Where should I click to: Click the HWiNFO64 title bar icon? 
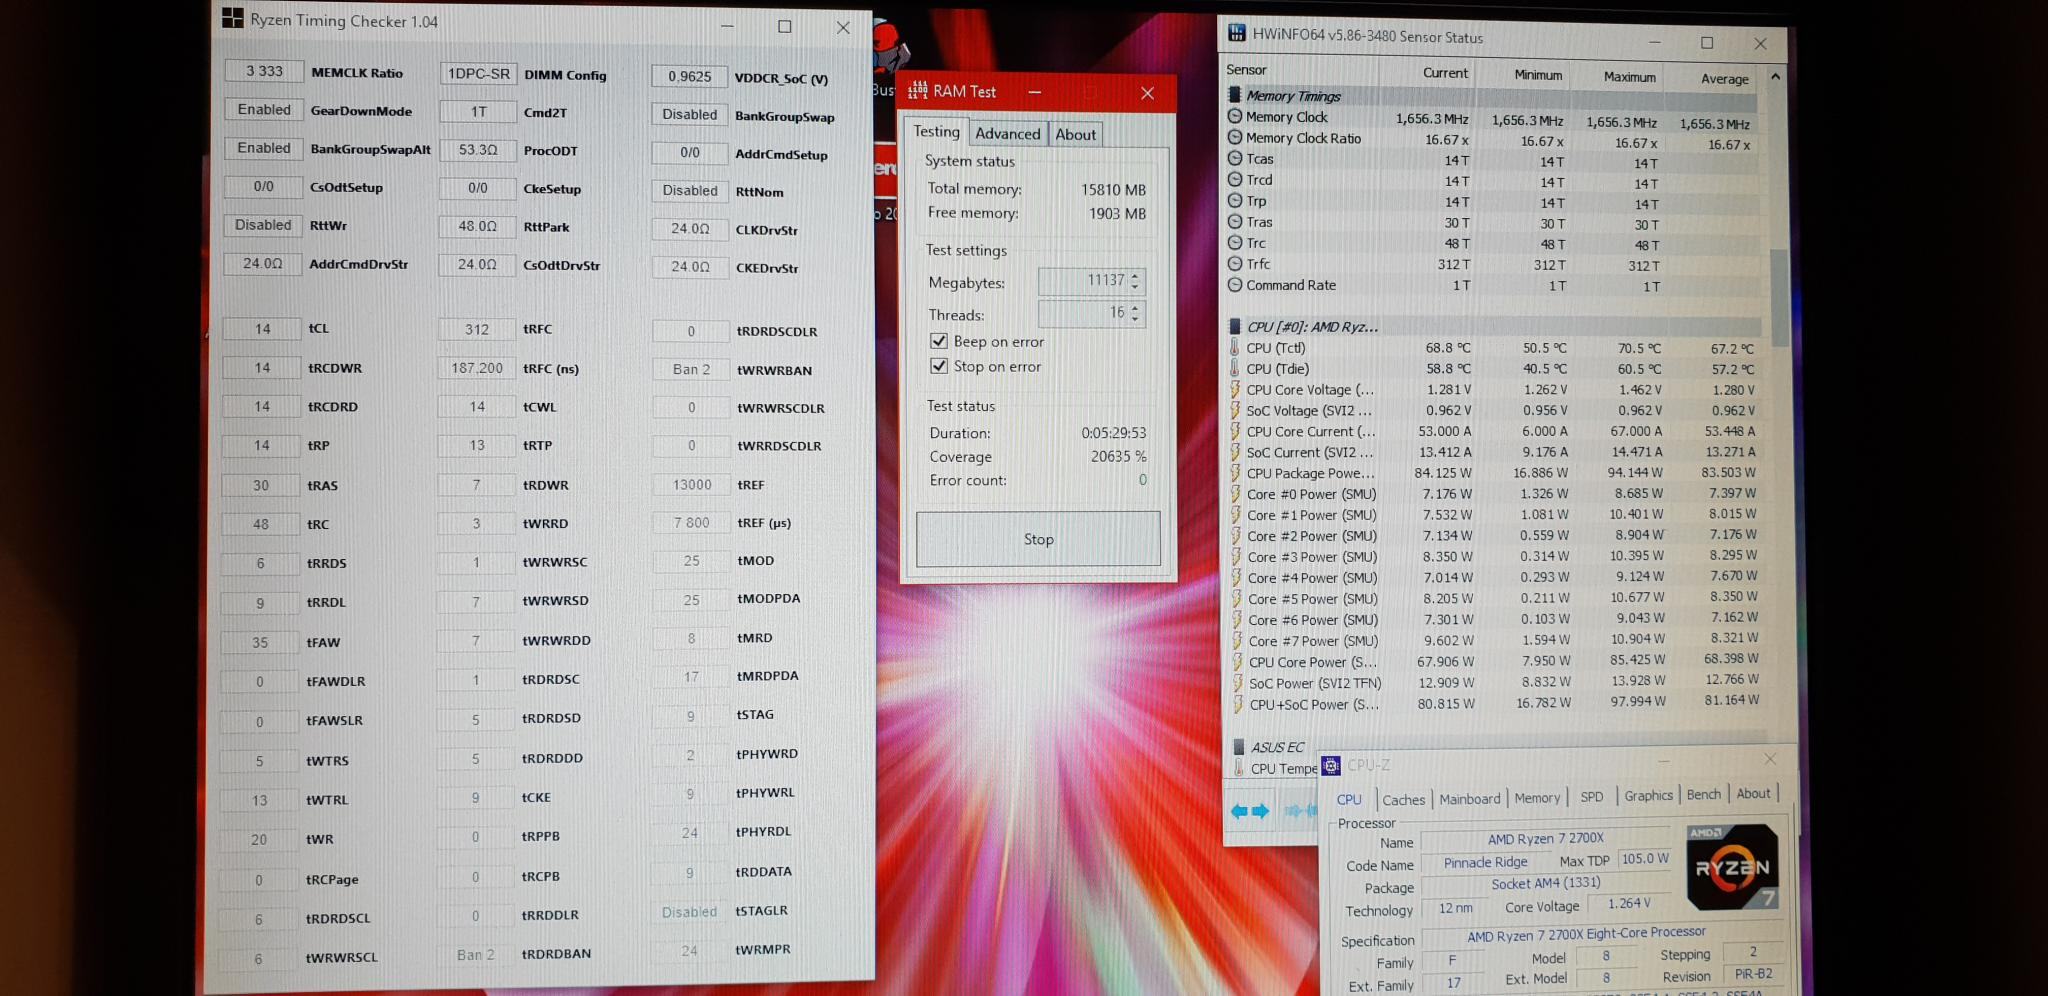point(1237,33)
